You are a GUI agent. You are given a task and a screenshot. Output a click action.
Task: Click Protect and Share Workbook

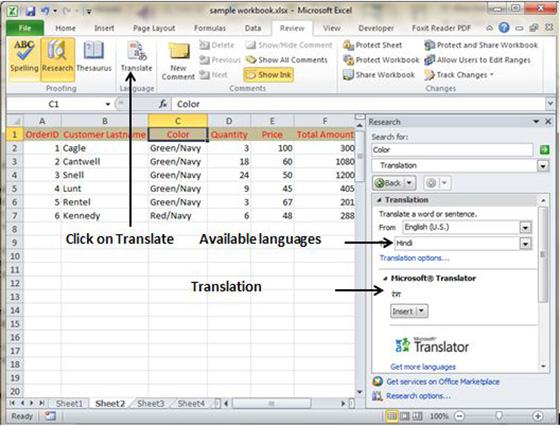click(481, 45)
